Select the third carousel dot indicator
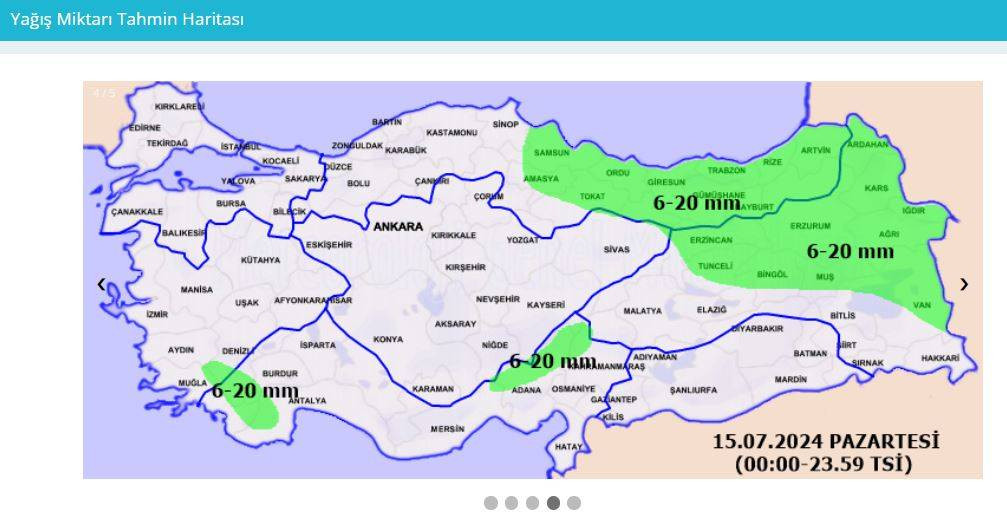 pyautogui.click(x=532, y=503)
